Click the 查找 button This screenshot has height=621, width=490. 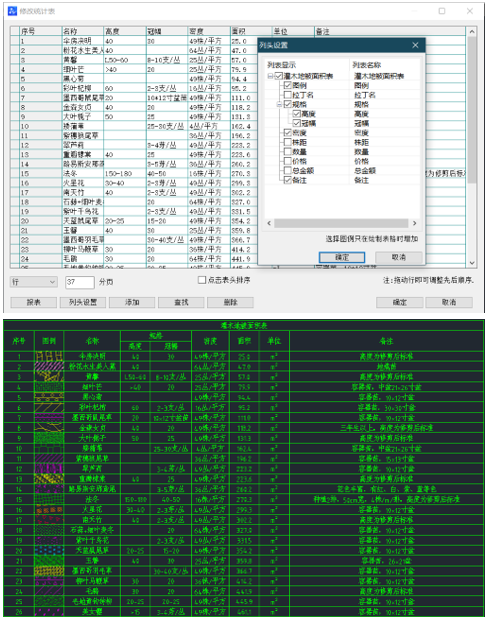pos(181,302)
